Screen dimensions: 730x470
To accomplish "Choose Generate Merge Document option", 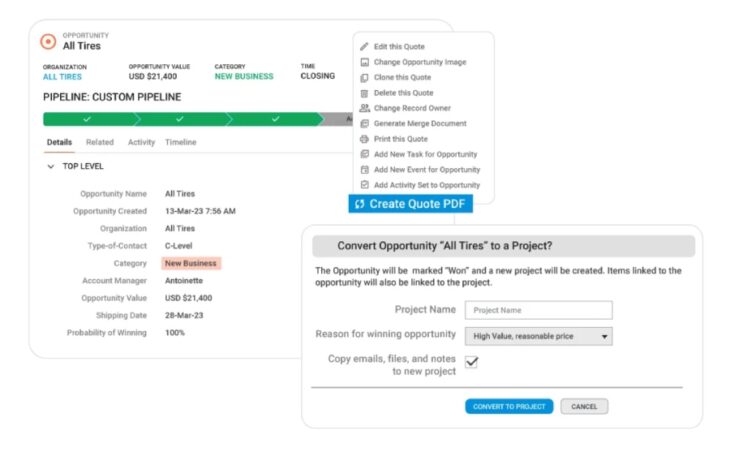I will [420, 123].
